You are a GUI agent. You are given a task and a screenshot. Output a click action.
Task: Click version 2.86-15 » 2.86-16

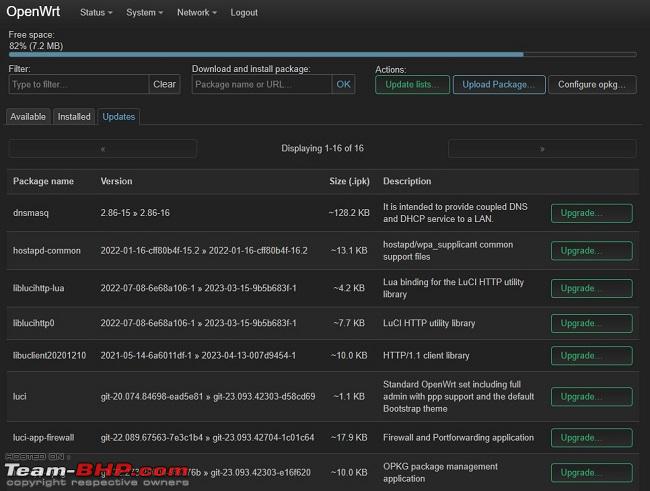(135, 213)
